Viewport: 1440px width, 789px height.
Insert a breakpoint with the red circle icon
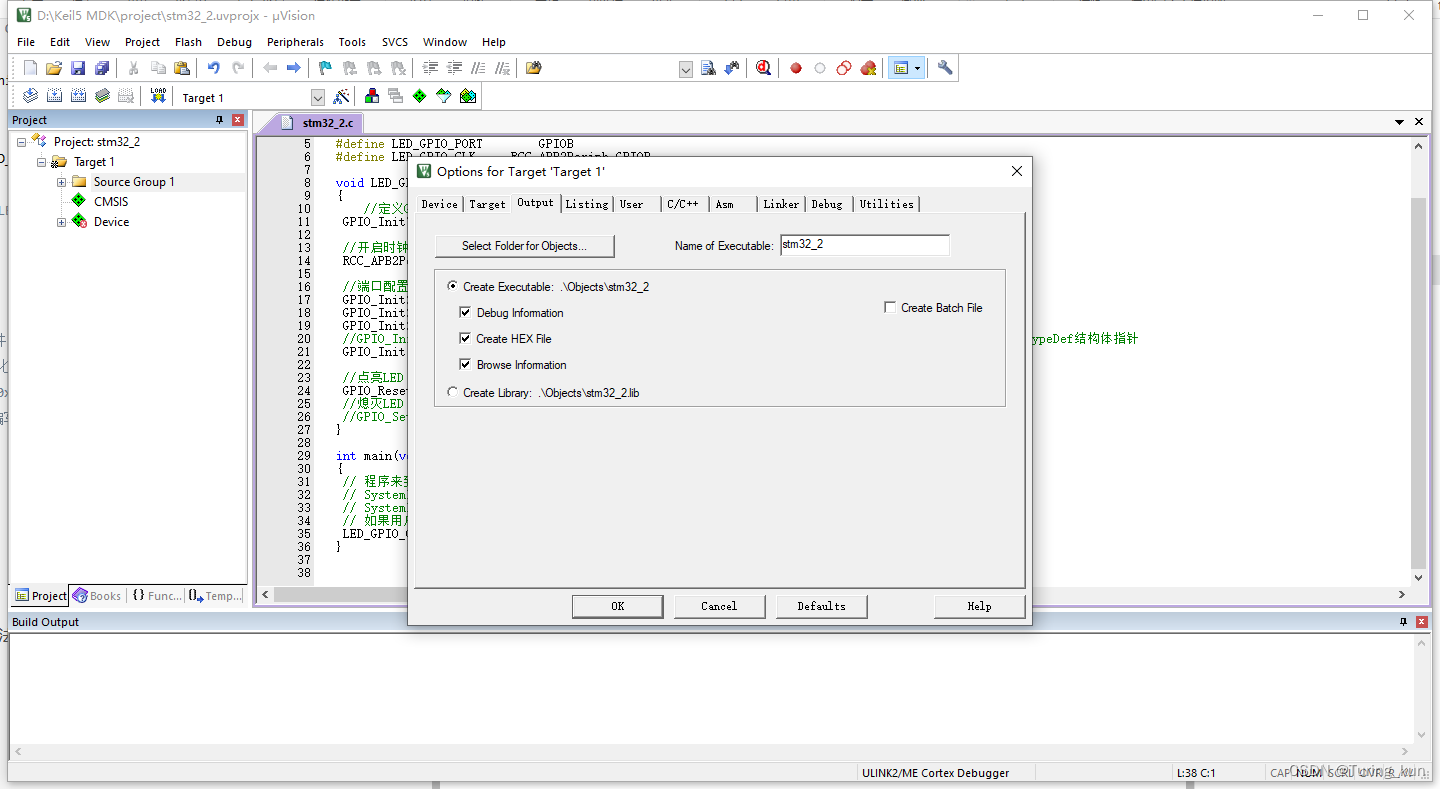796,68
